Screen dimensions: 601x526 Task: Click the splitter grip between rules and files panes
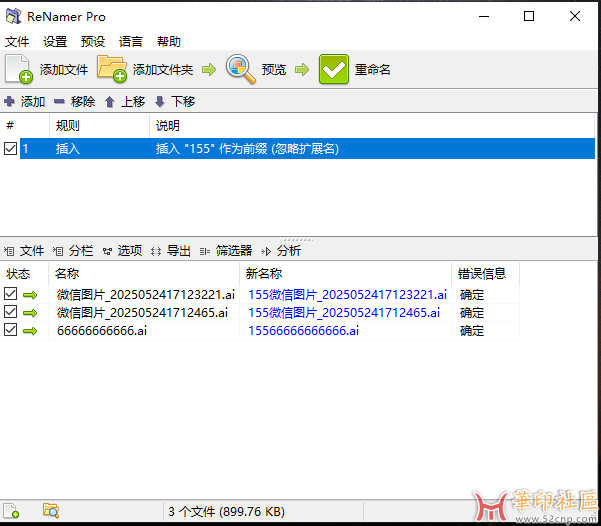[x=298, y=239]
